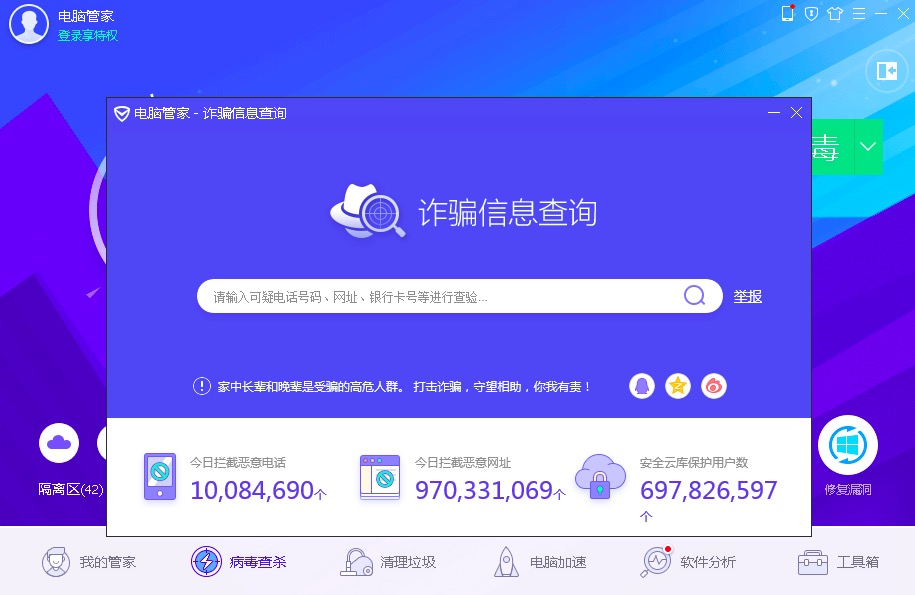This screenshot has height=595, width=915.
Task: Click the 登录享特权 login link
Action: (x=87, y=35)
